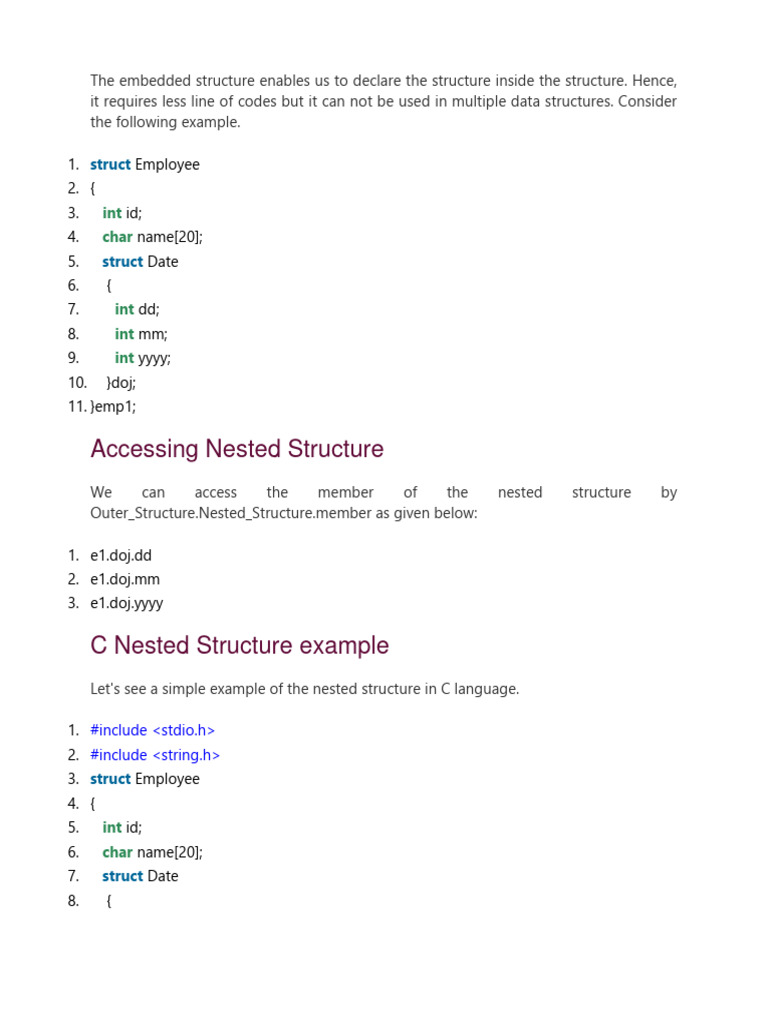Click the "C Nested Structure example" heading

239,646
